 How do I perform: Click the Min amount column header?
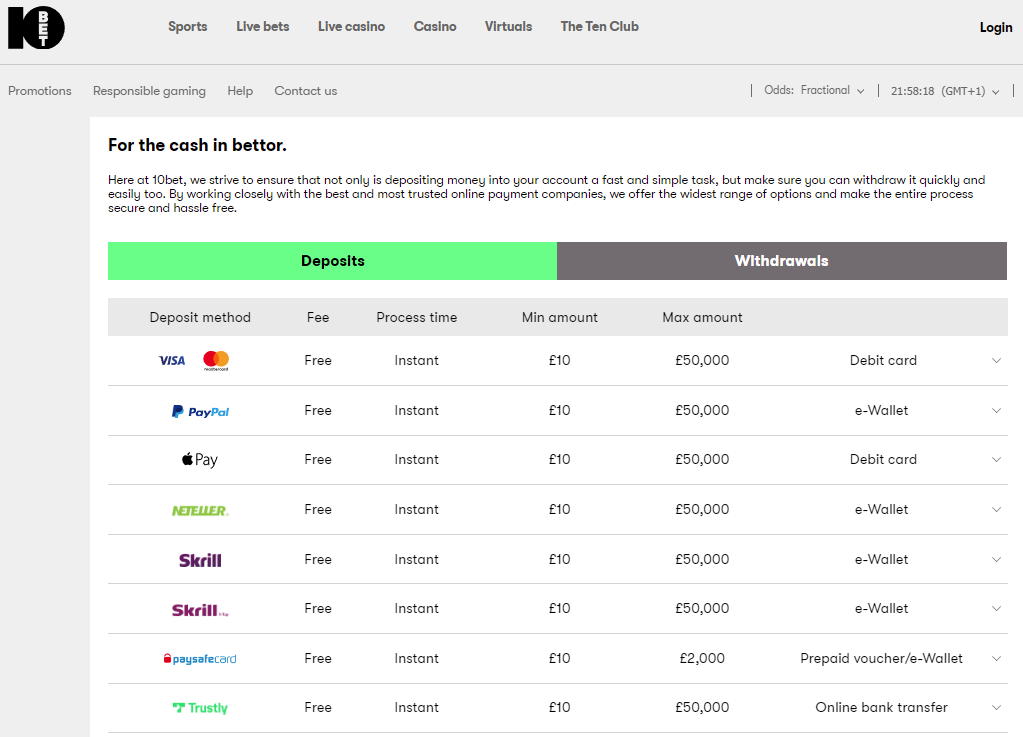pos(560,318)
